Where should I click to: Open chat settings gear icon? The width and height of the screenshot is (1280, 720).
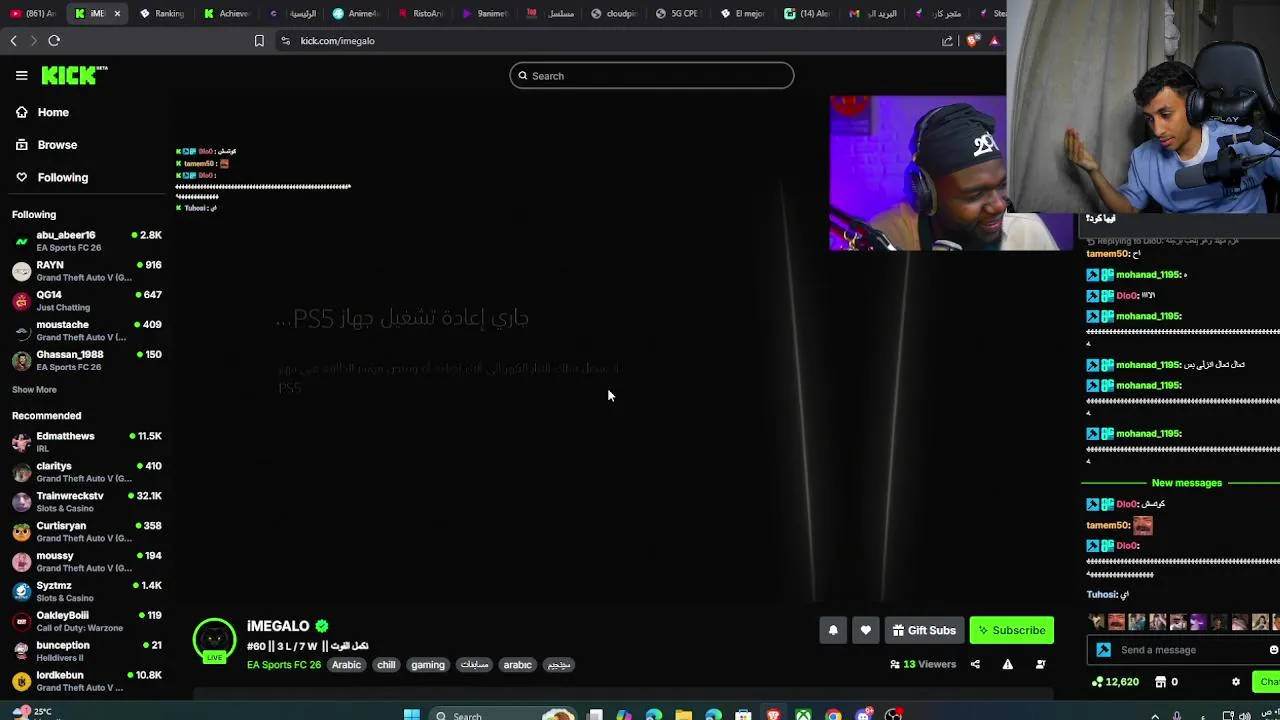1236,682
